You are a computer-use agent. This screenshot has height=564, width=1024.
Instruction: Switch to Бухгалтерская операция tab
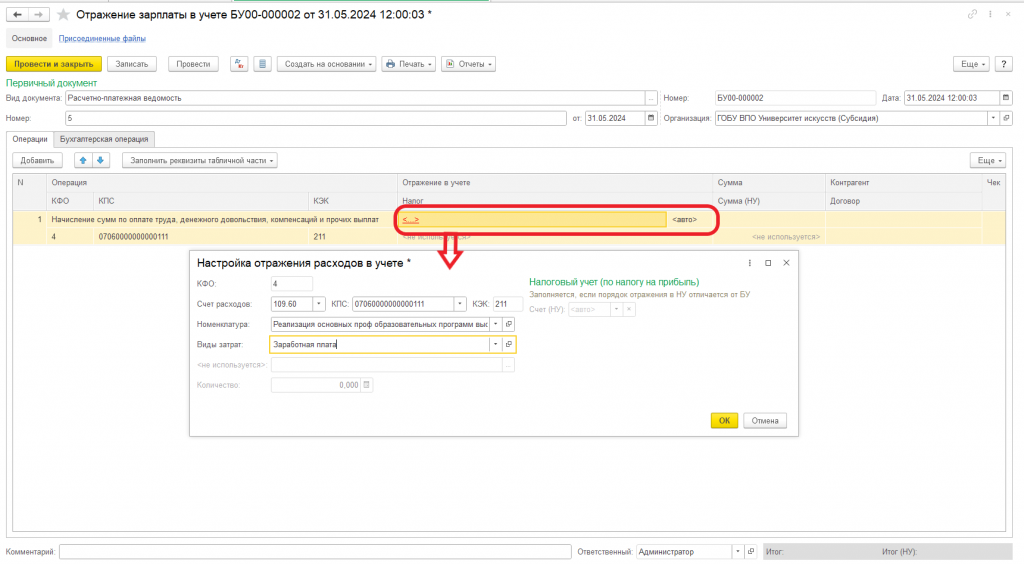coord(104,139)
